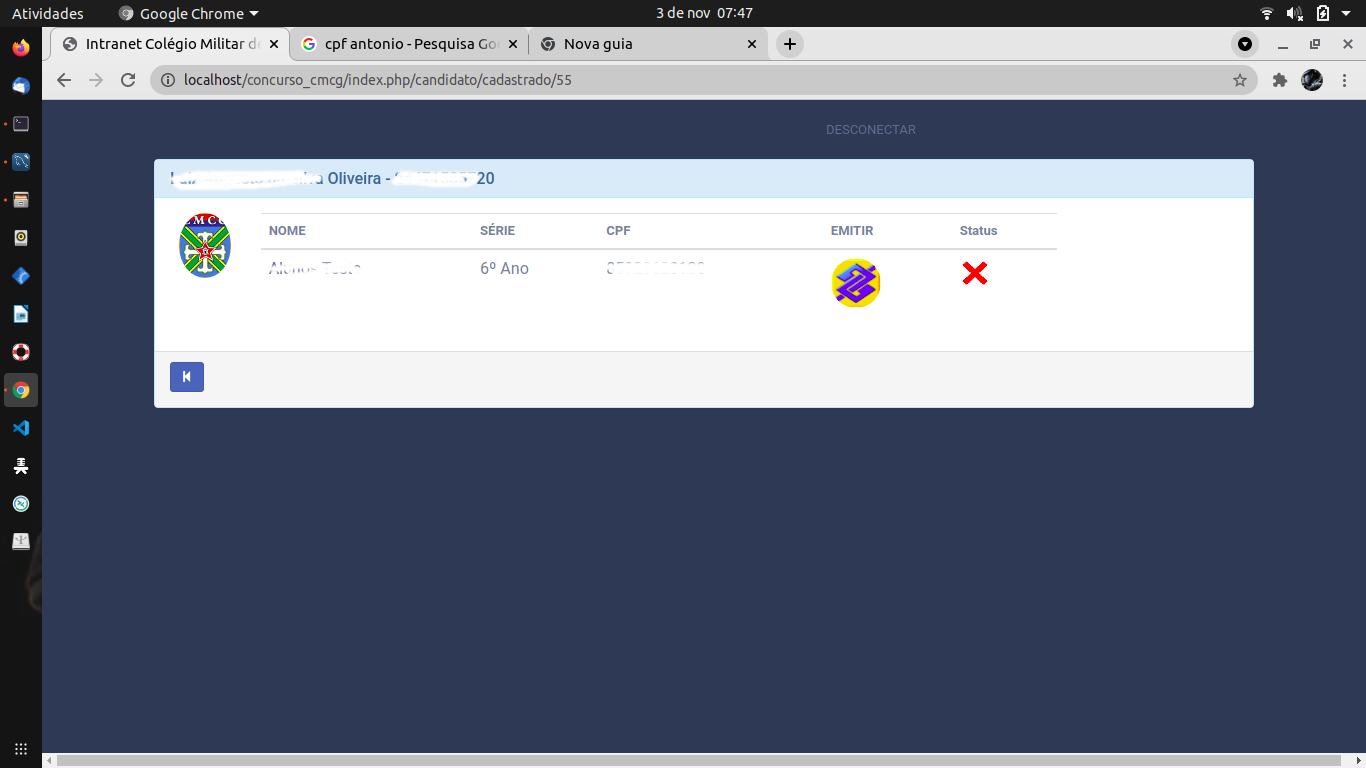Open the Google Chrome app menu in top bar
Viewport: 1366px width, 768px height.
tap(188, 14)
